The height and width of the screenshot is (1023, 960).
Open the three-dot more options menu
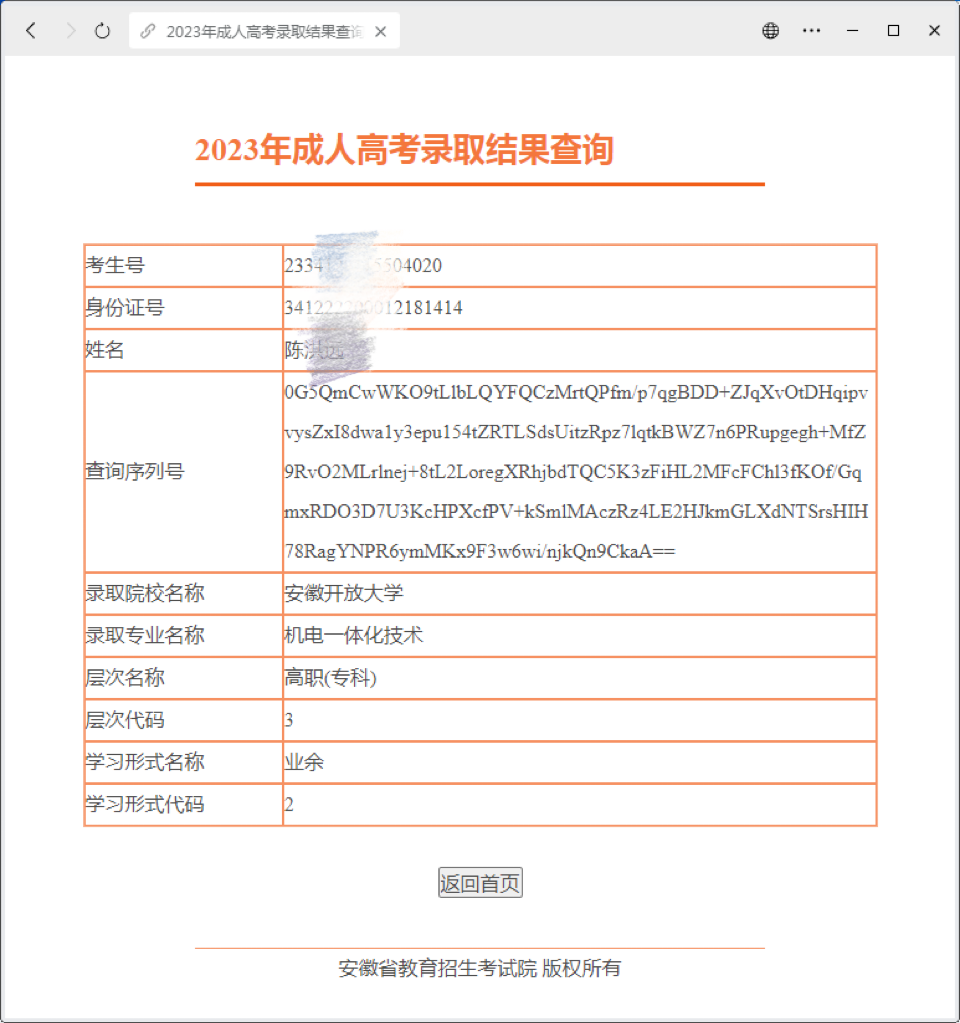(x=811, y=31)
